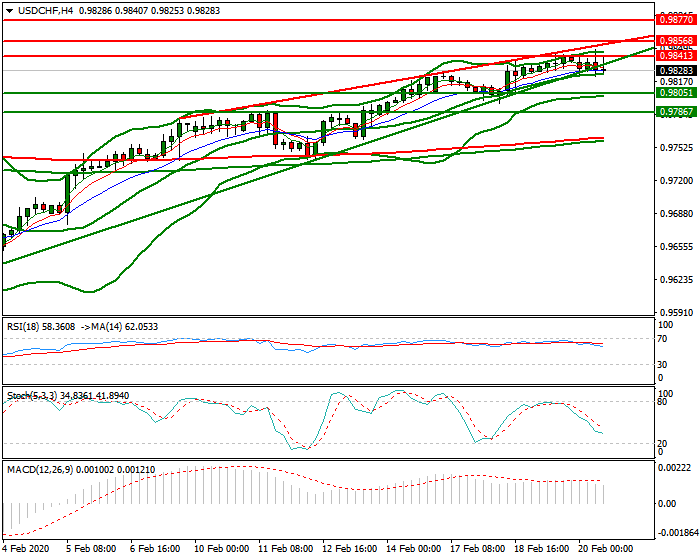
Task: Click the 20 Feb 00:00 time label
Action: click(x=606, y=549)
